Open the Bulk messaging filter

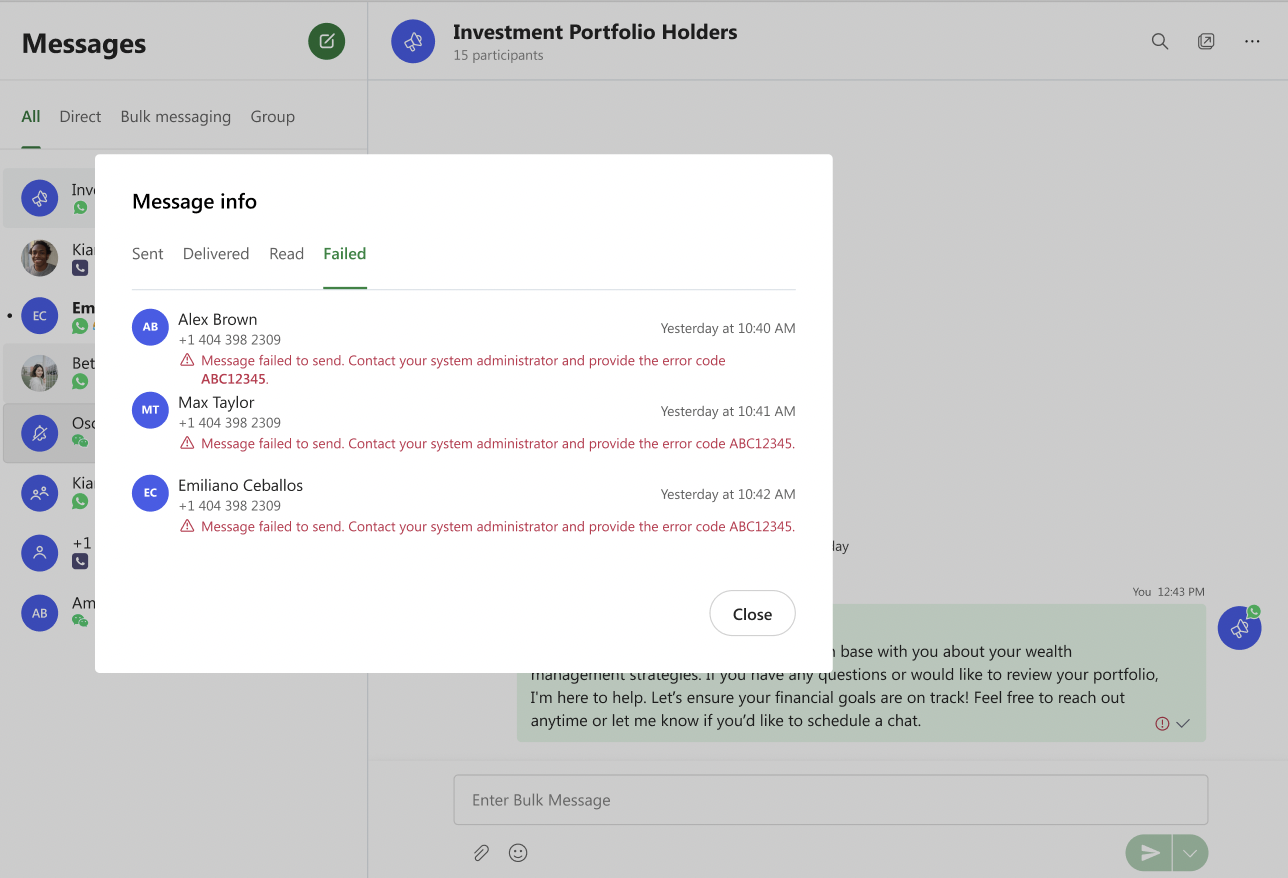pyautogui.click(x=175, y=116)
